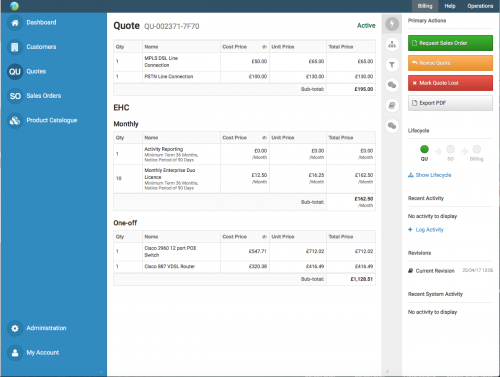Click the Billing lifecycle stage circle

pos(477,149)
